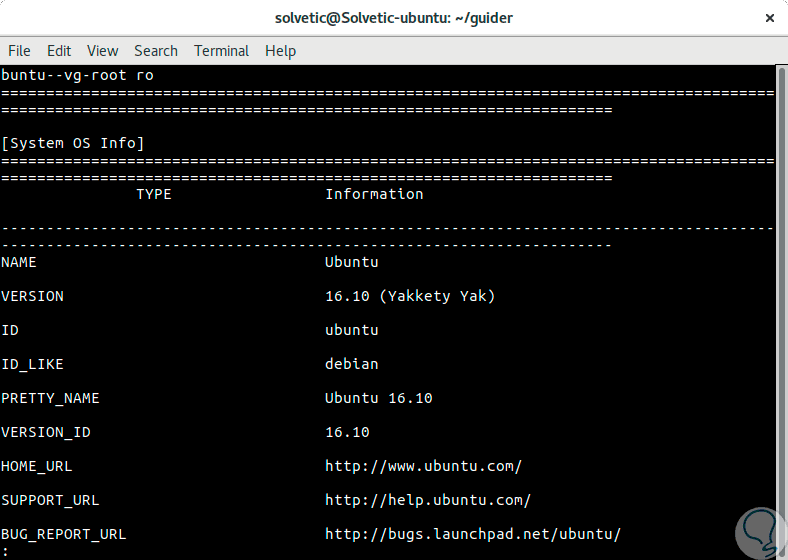Click the SUPPORT_URL row label
This screenshot has width=788, height=560.
tap(50, 501)
